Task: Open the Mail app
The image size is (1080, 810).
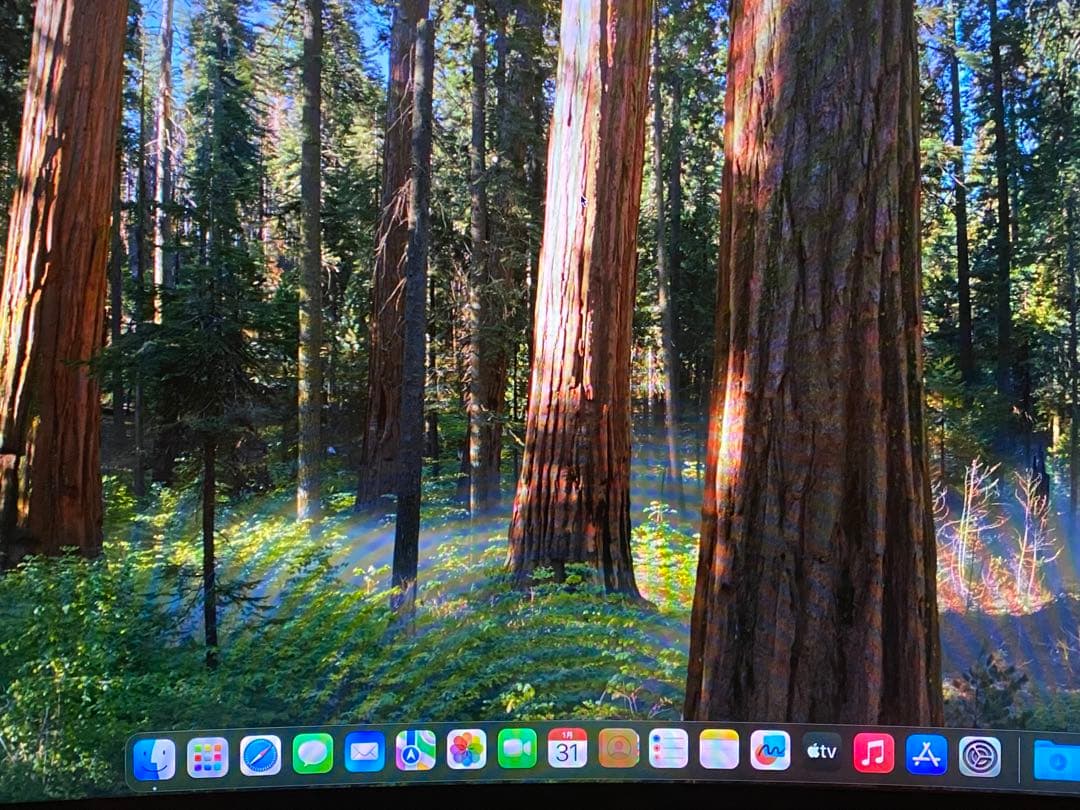Action: click(365, 751)
